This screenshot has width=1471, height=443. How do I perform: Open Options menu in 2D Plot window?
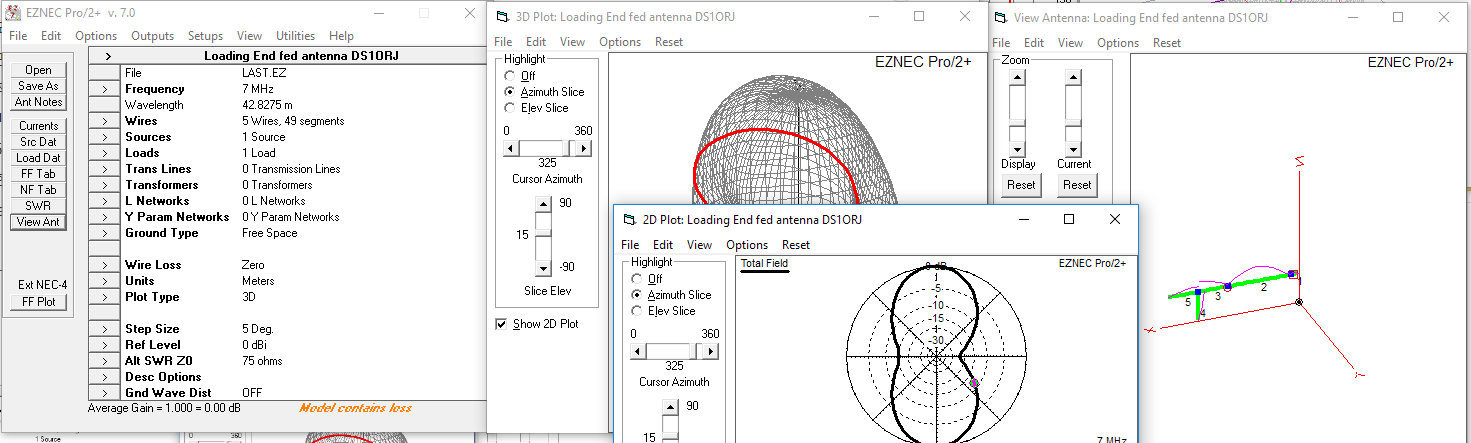pos(747,245)
